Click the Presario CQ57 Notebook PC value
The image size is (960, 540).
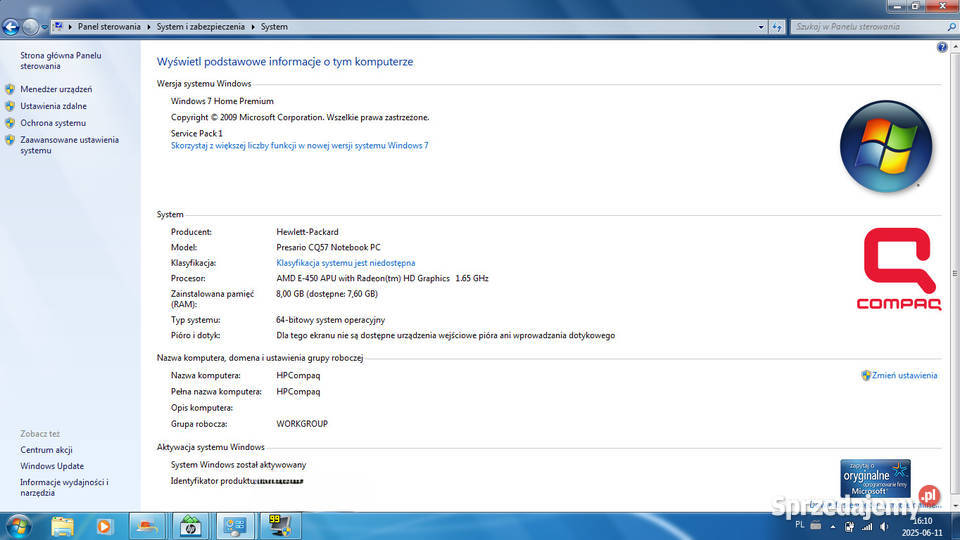[328, 247]
